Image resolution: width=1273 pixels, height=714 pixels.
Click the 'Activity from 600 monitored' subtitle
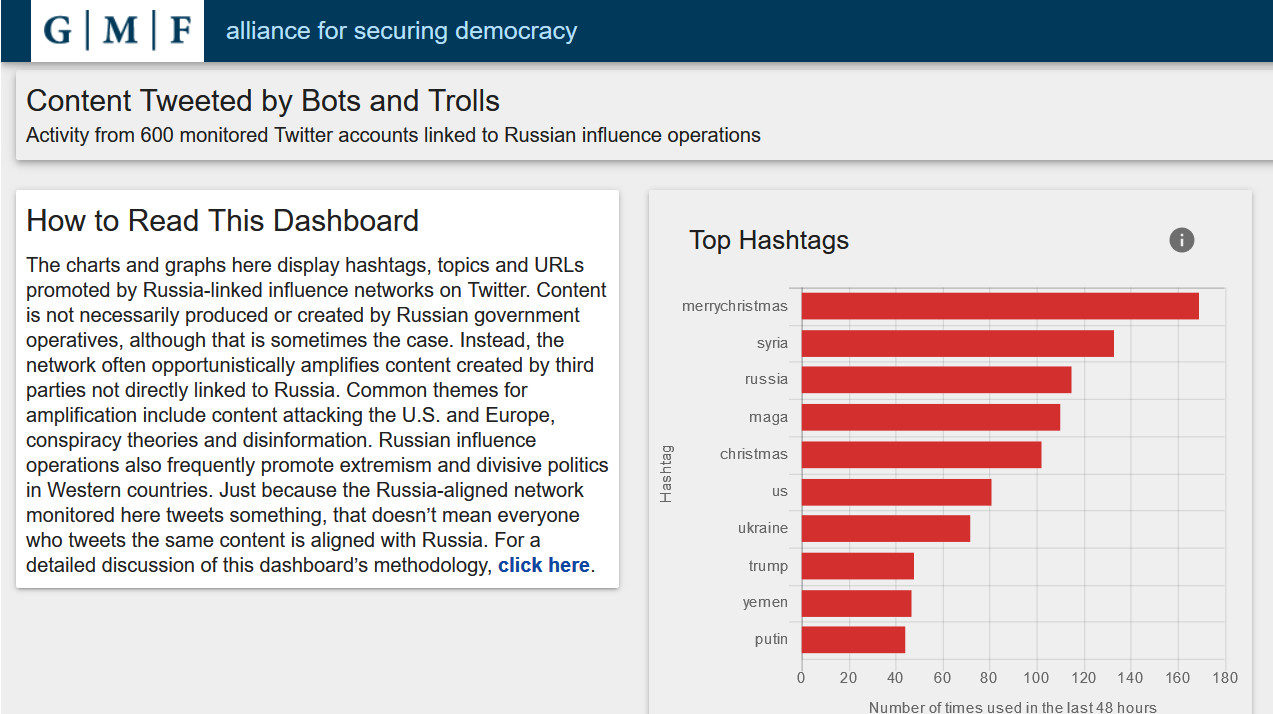[393, 135]
